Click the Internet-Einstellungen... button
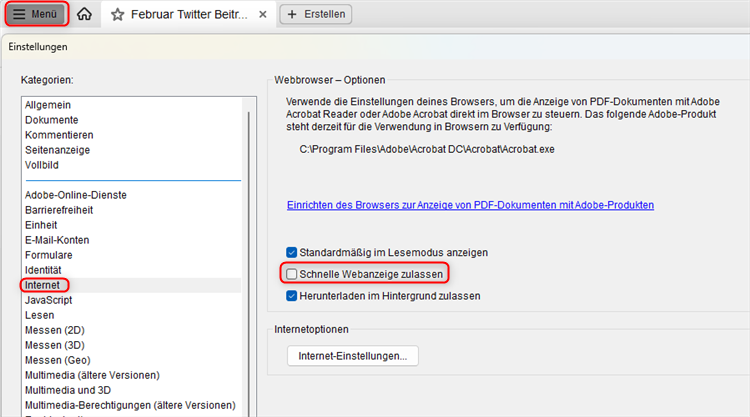The width and height of the screenshot is (750, 417). click(x=353, y=356)
